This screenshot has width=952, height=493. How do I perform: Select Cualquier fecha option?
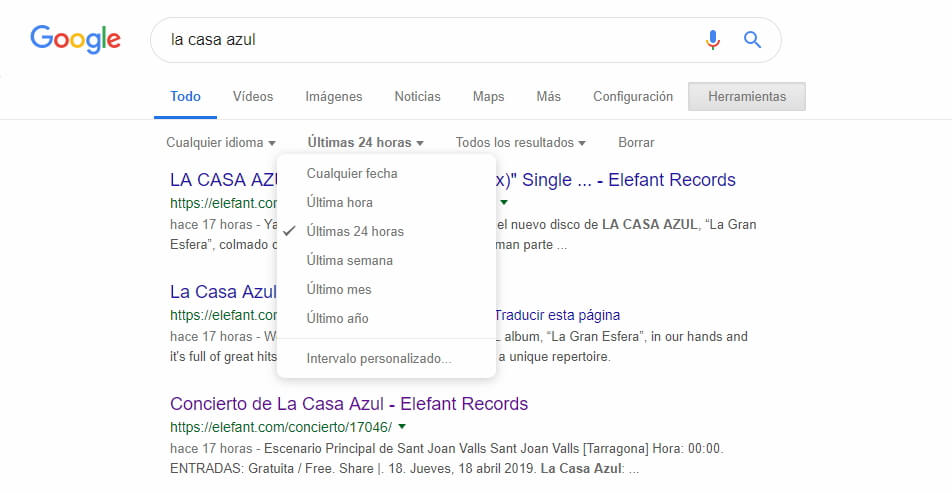386,174
